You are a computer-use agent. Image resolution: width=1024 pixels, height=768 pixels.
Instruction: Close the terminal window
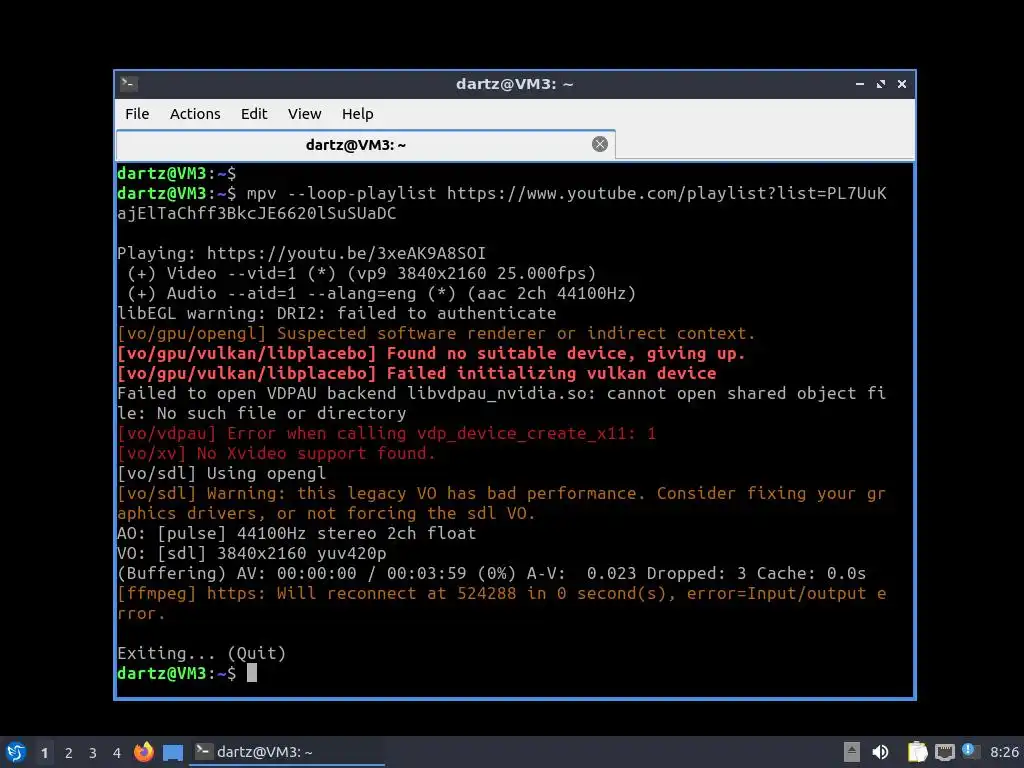901,84
